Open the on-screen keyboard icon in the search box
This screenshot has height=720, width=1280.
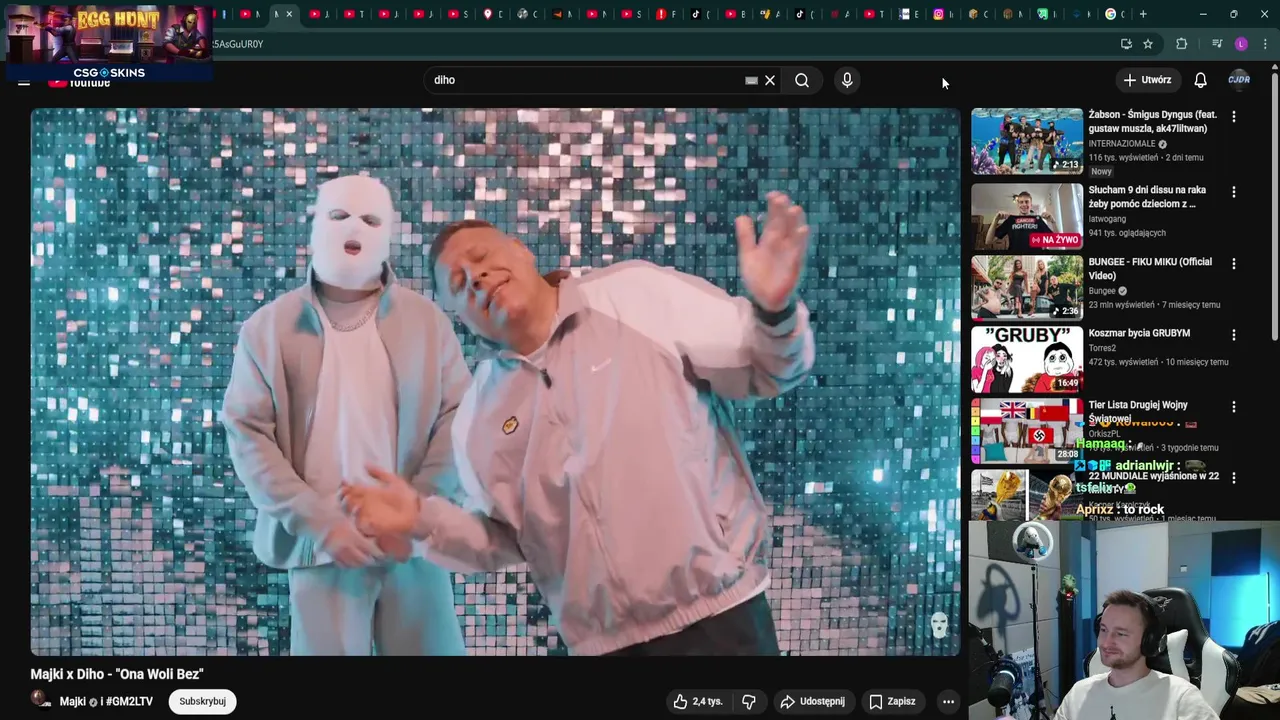751,80
